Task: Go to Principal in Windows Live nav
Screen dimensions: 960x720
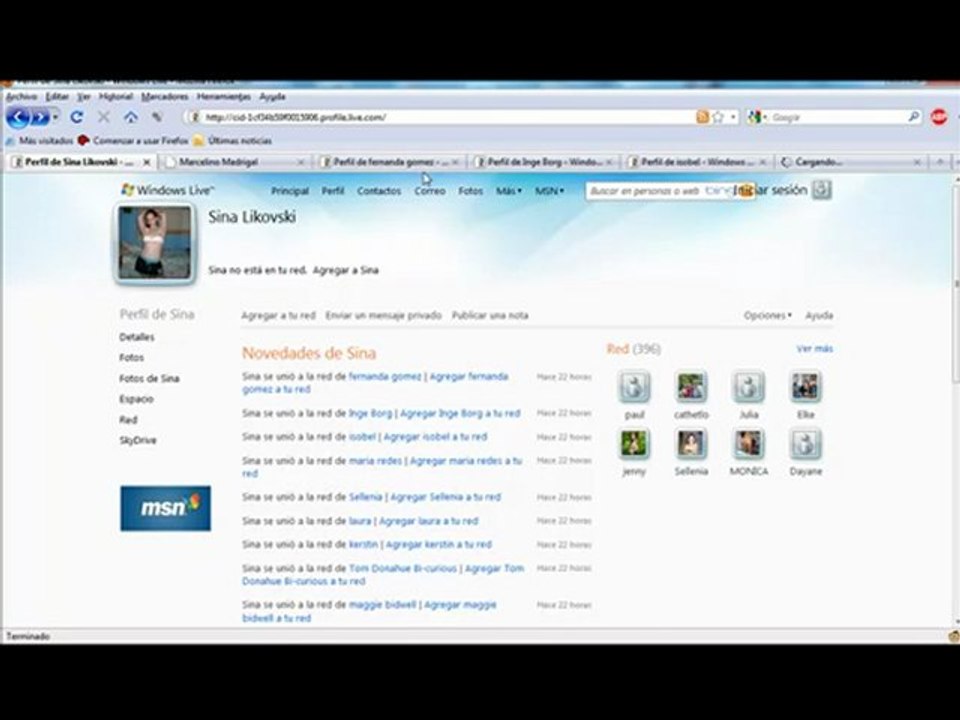Action: 290,191
